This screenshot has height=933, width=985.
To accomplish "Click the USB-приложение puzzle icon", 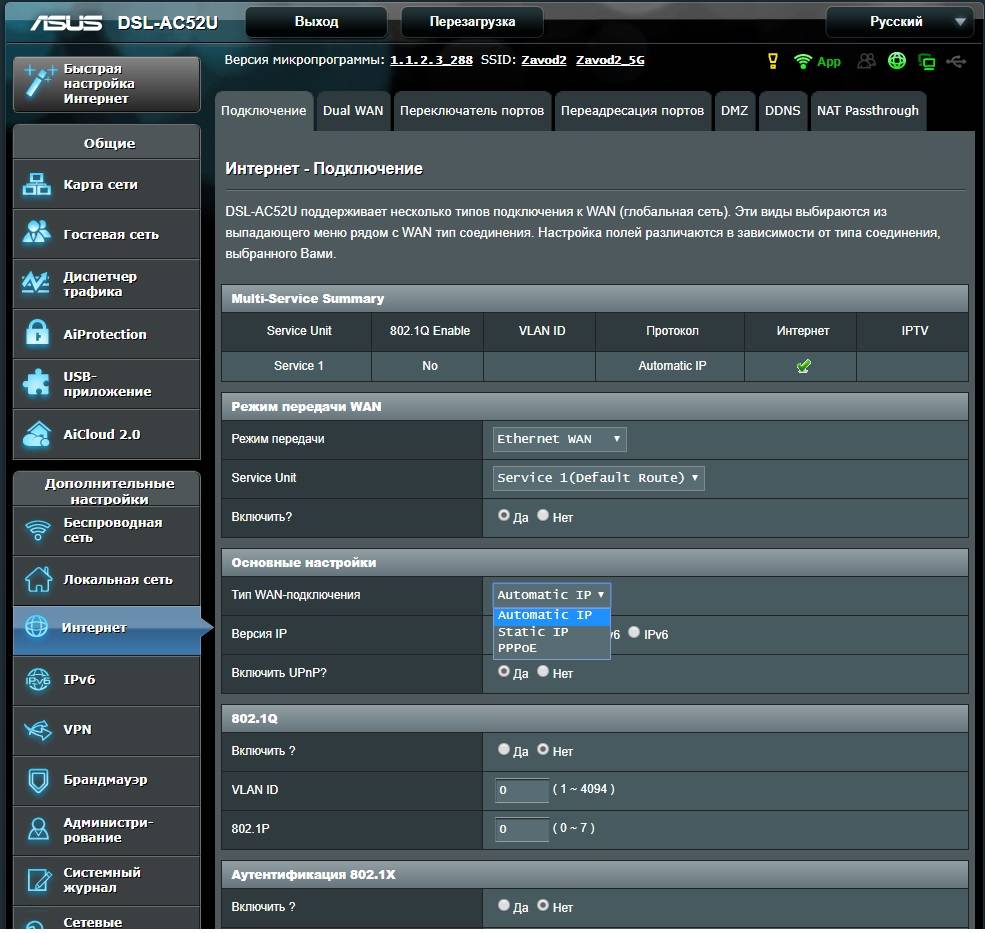I will (x=36, y=383).
